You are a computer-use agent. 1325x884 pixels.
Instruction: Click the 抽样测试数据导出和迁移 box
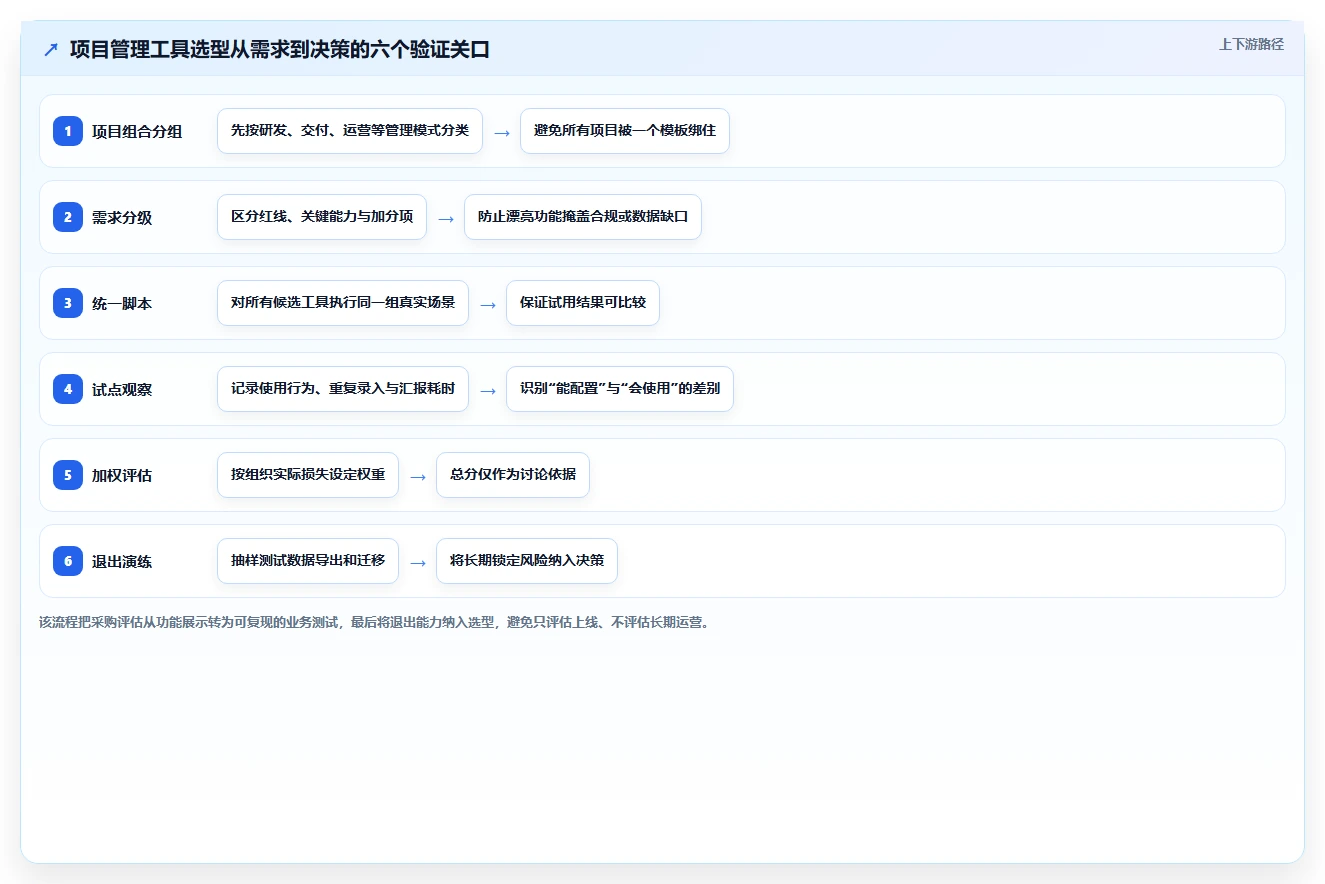308,561
